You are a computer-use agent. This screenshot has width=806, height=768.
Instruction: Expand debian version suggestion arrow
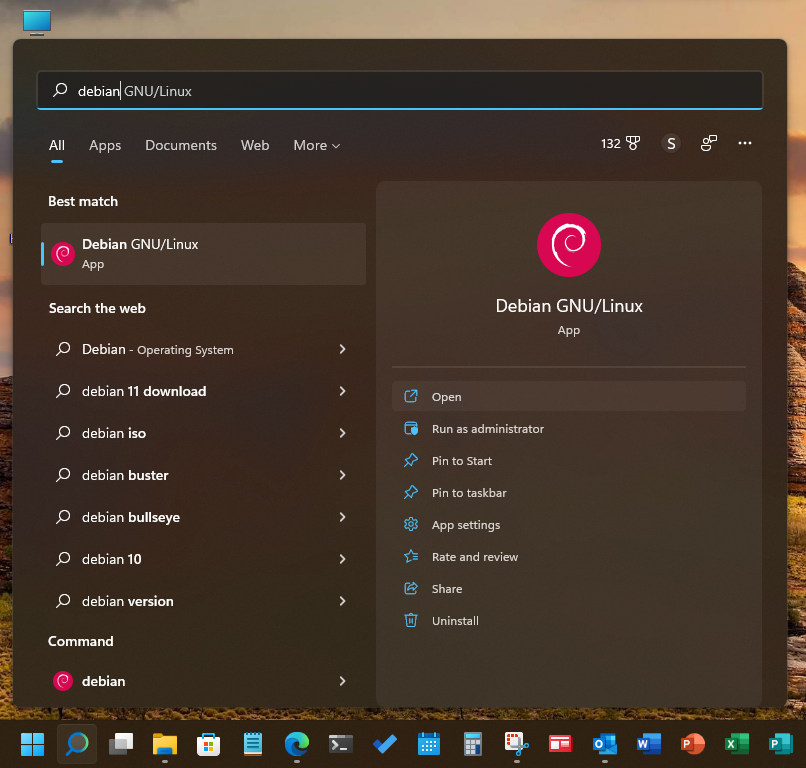tap(342, 601)
